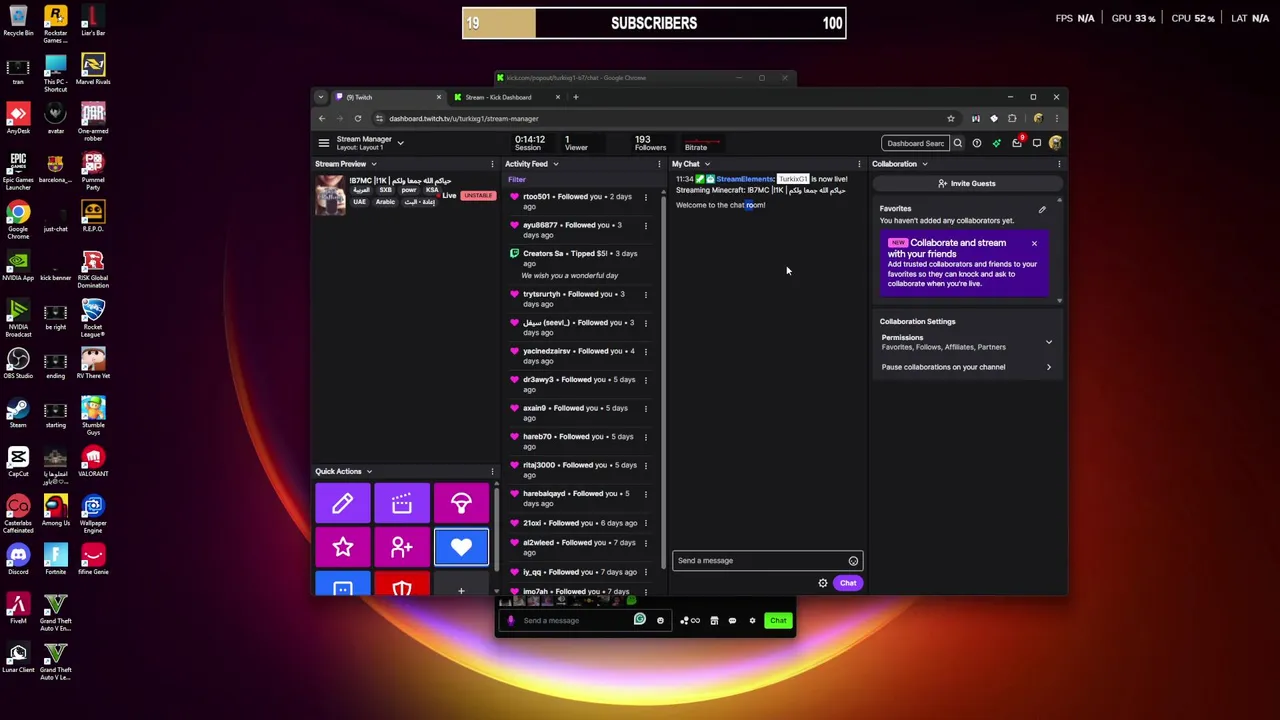The height and width of the screenshot is (720, 1280).
Task: Open Steam desktop shortcut
Action: tap(18, 410)
